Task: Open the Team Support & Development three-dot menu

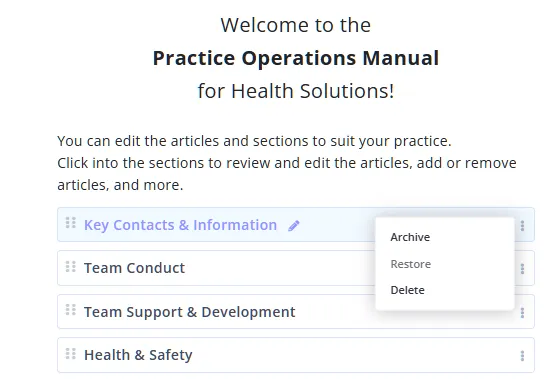Action: (x=523, y=313)
